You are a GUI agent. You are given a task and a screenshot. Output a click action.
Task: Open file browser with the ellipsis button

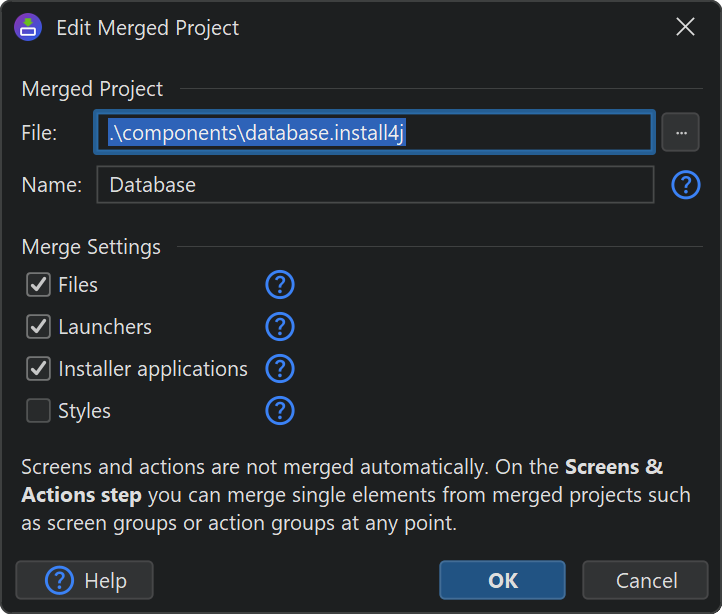680,132
